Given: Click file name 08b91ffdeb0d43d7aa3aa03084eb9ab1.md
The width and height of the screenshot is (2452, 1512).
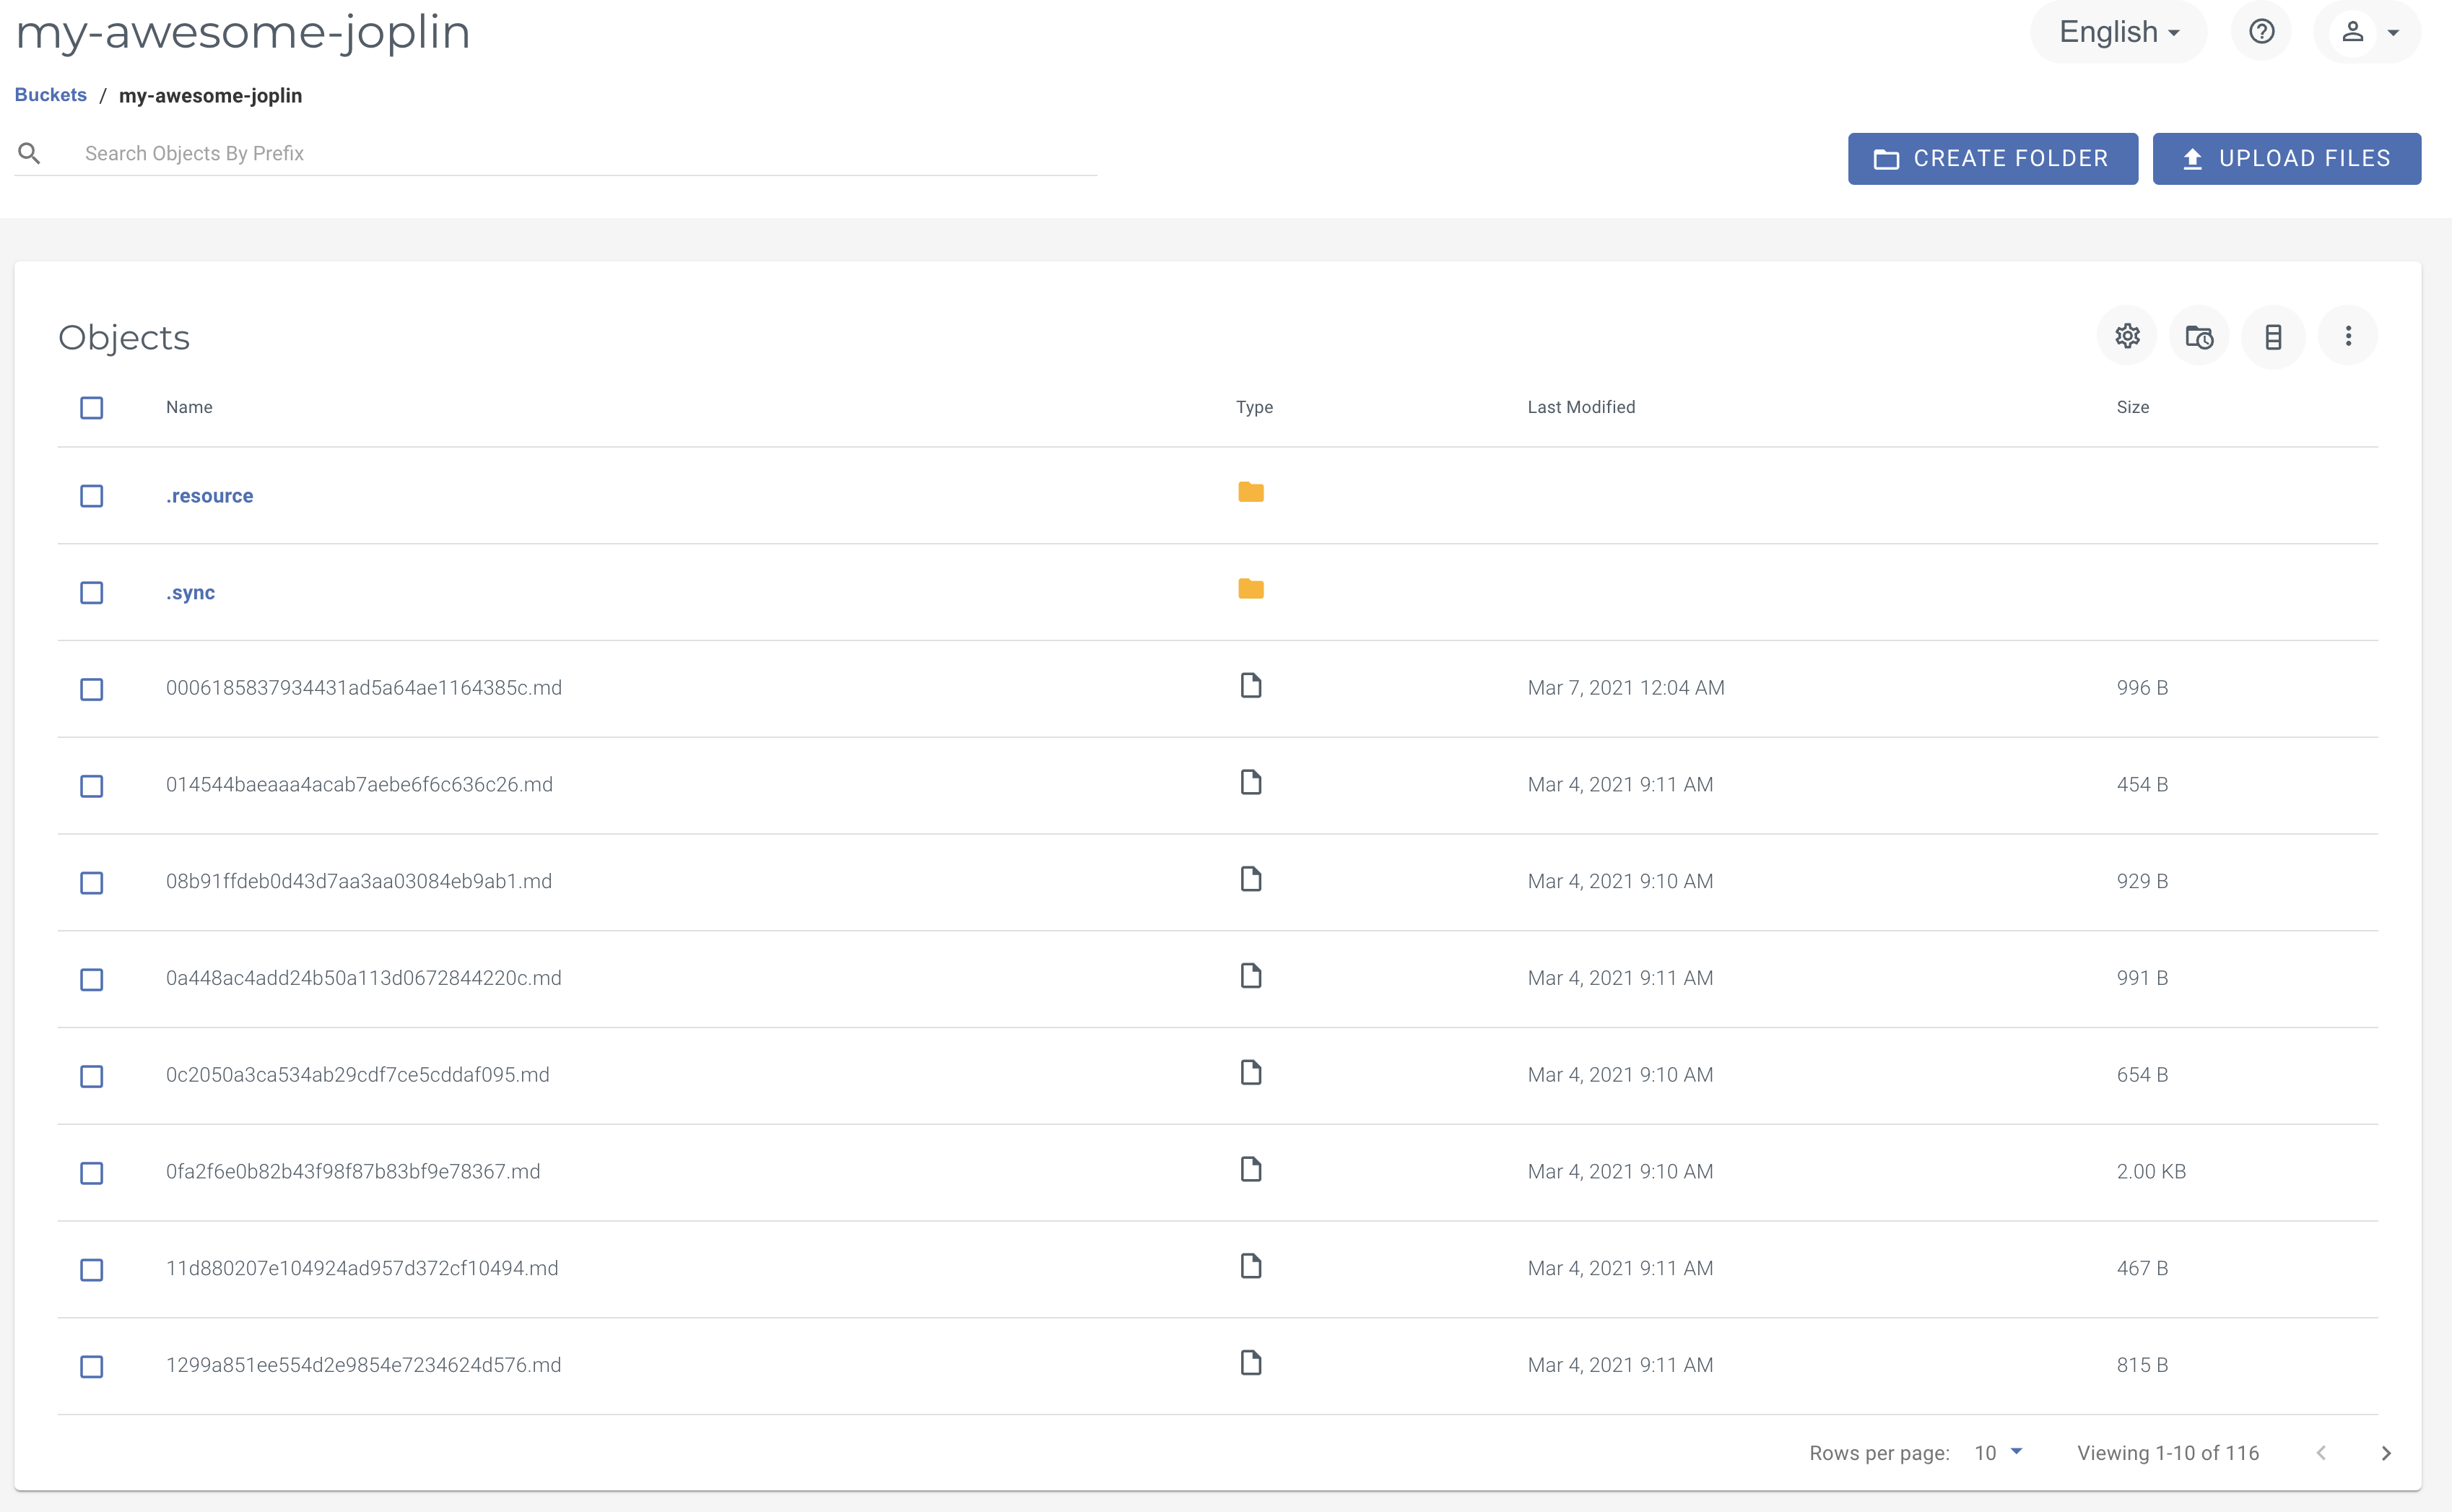Looking at the screenshot, I should pos(359,881).
